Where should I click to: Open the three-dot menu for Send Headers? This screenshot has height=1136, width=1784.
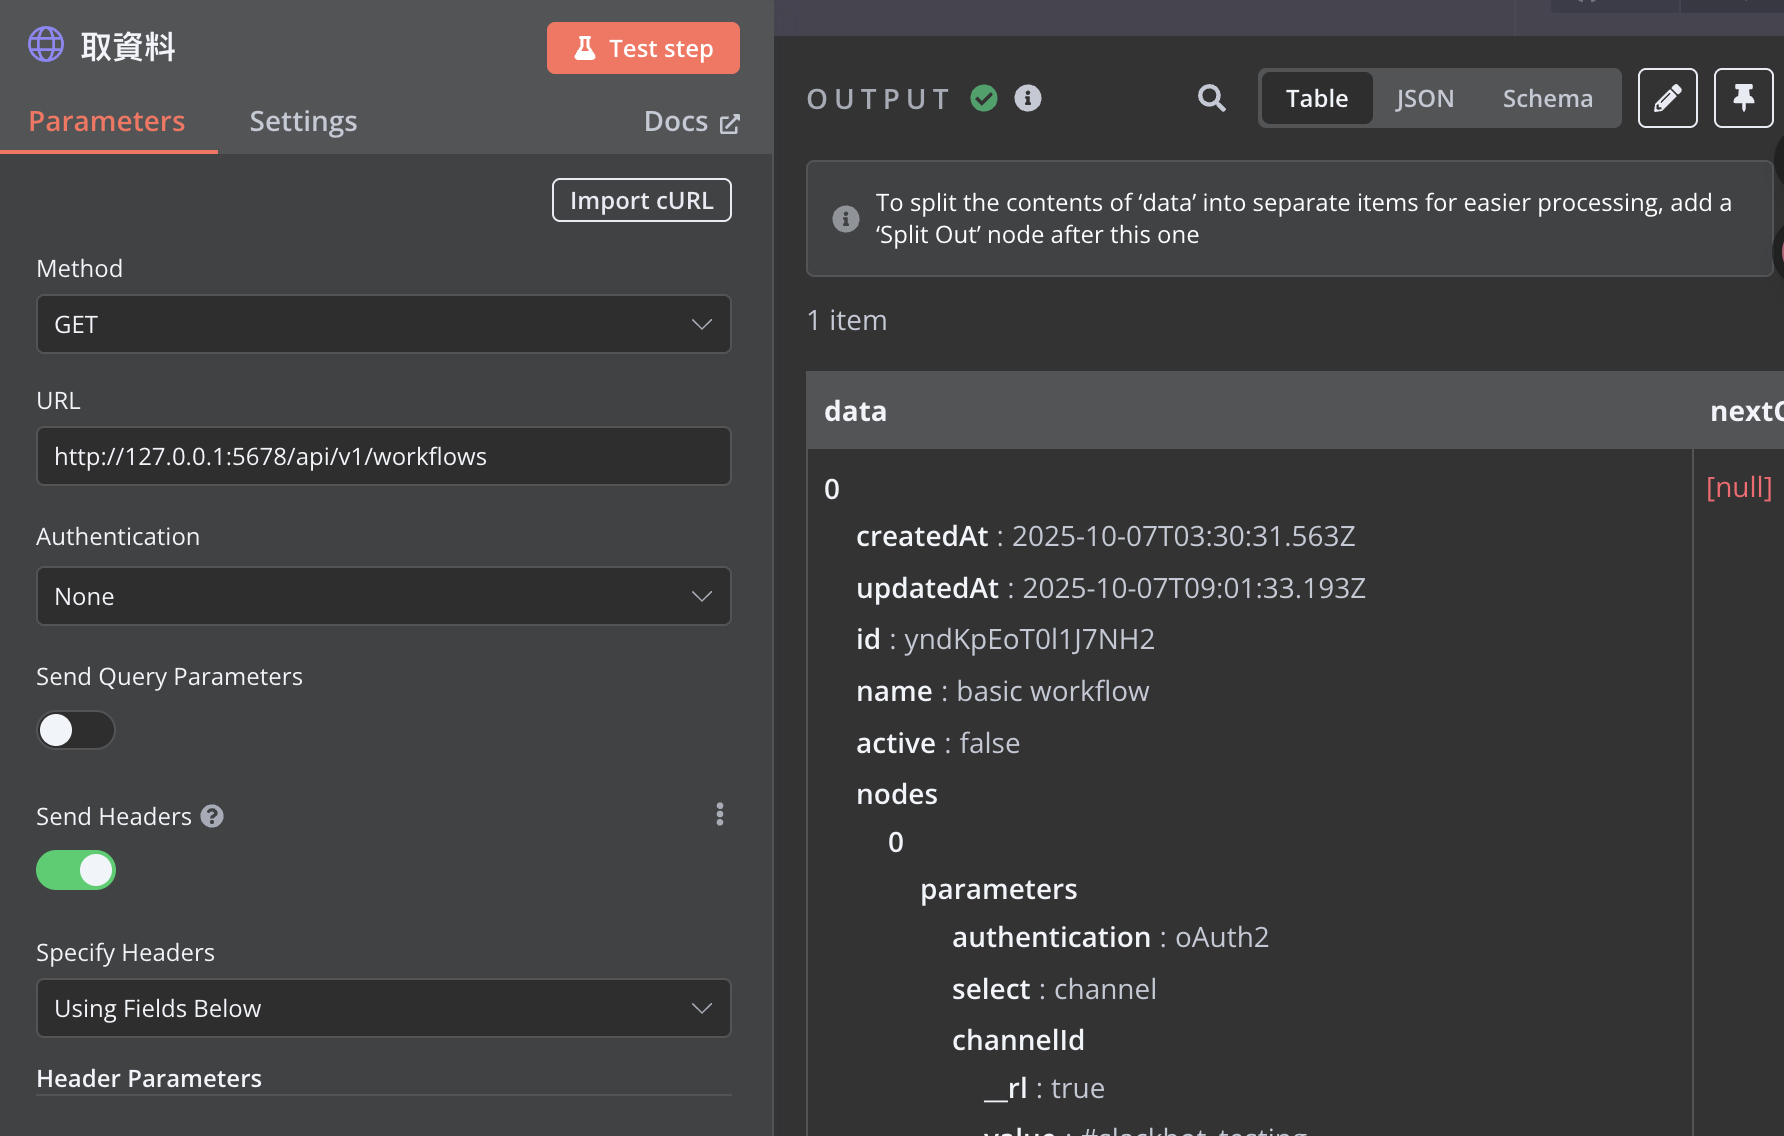click(720, 814)
